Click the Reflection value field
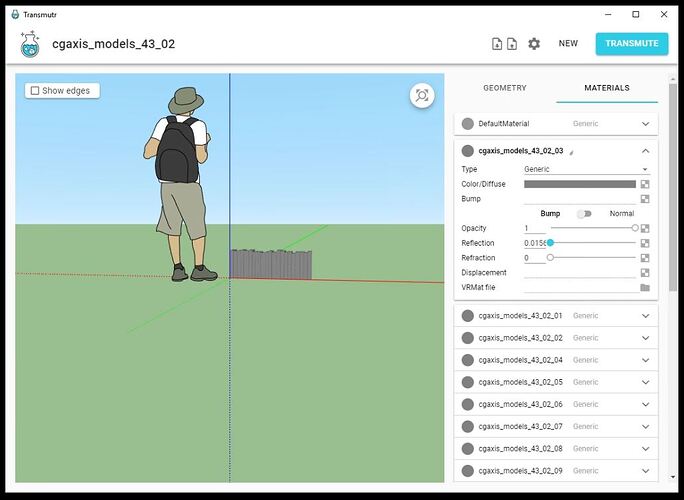This screenshot has width=684, height=500. pos(535,243)
